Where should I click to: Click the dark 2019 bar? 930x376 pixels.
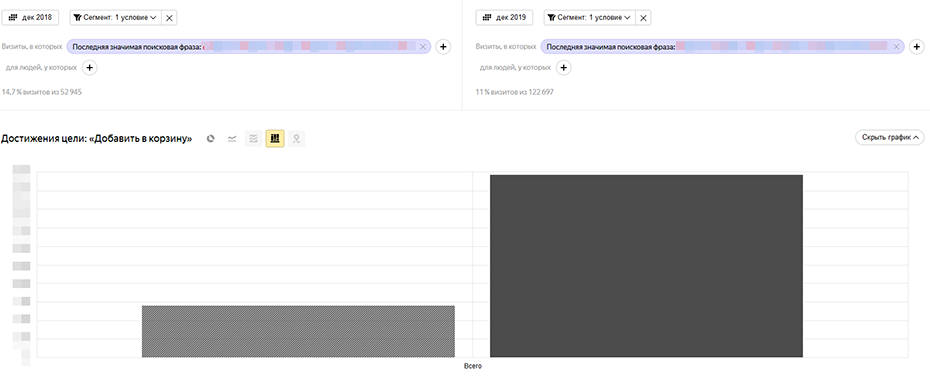(x=646, y=266)
